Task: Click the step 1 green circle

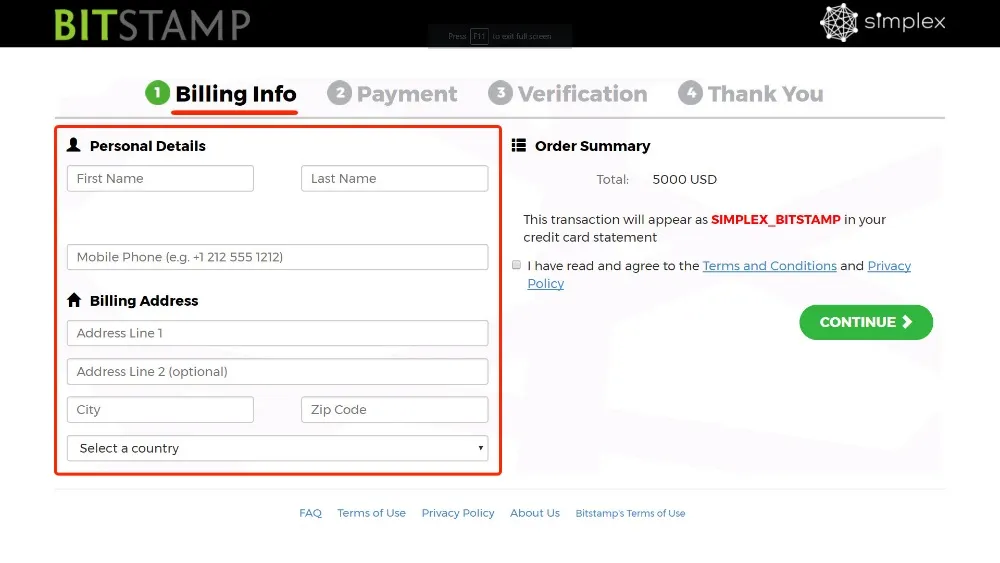Action: [x=158, y=93]
